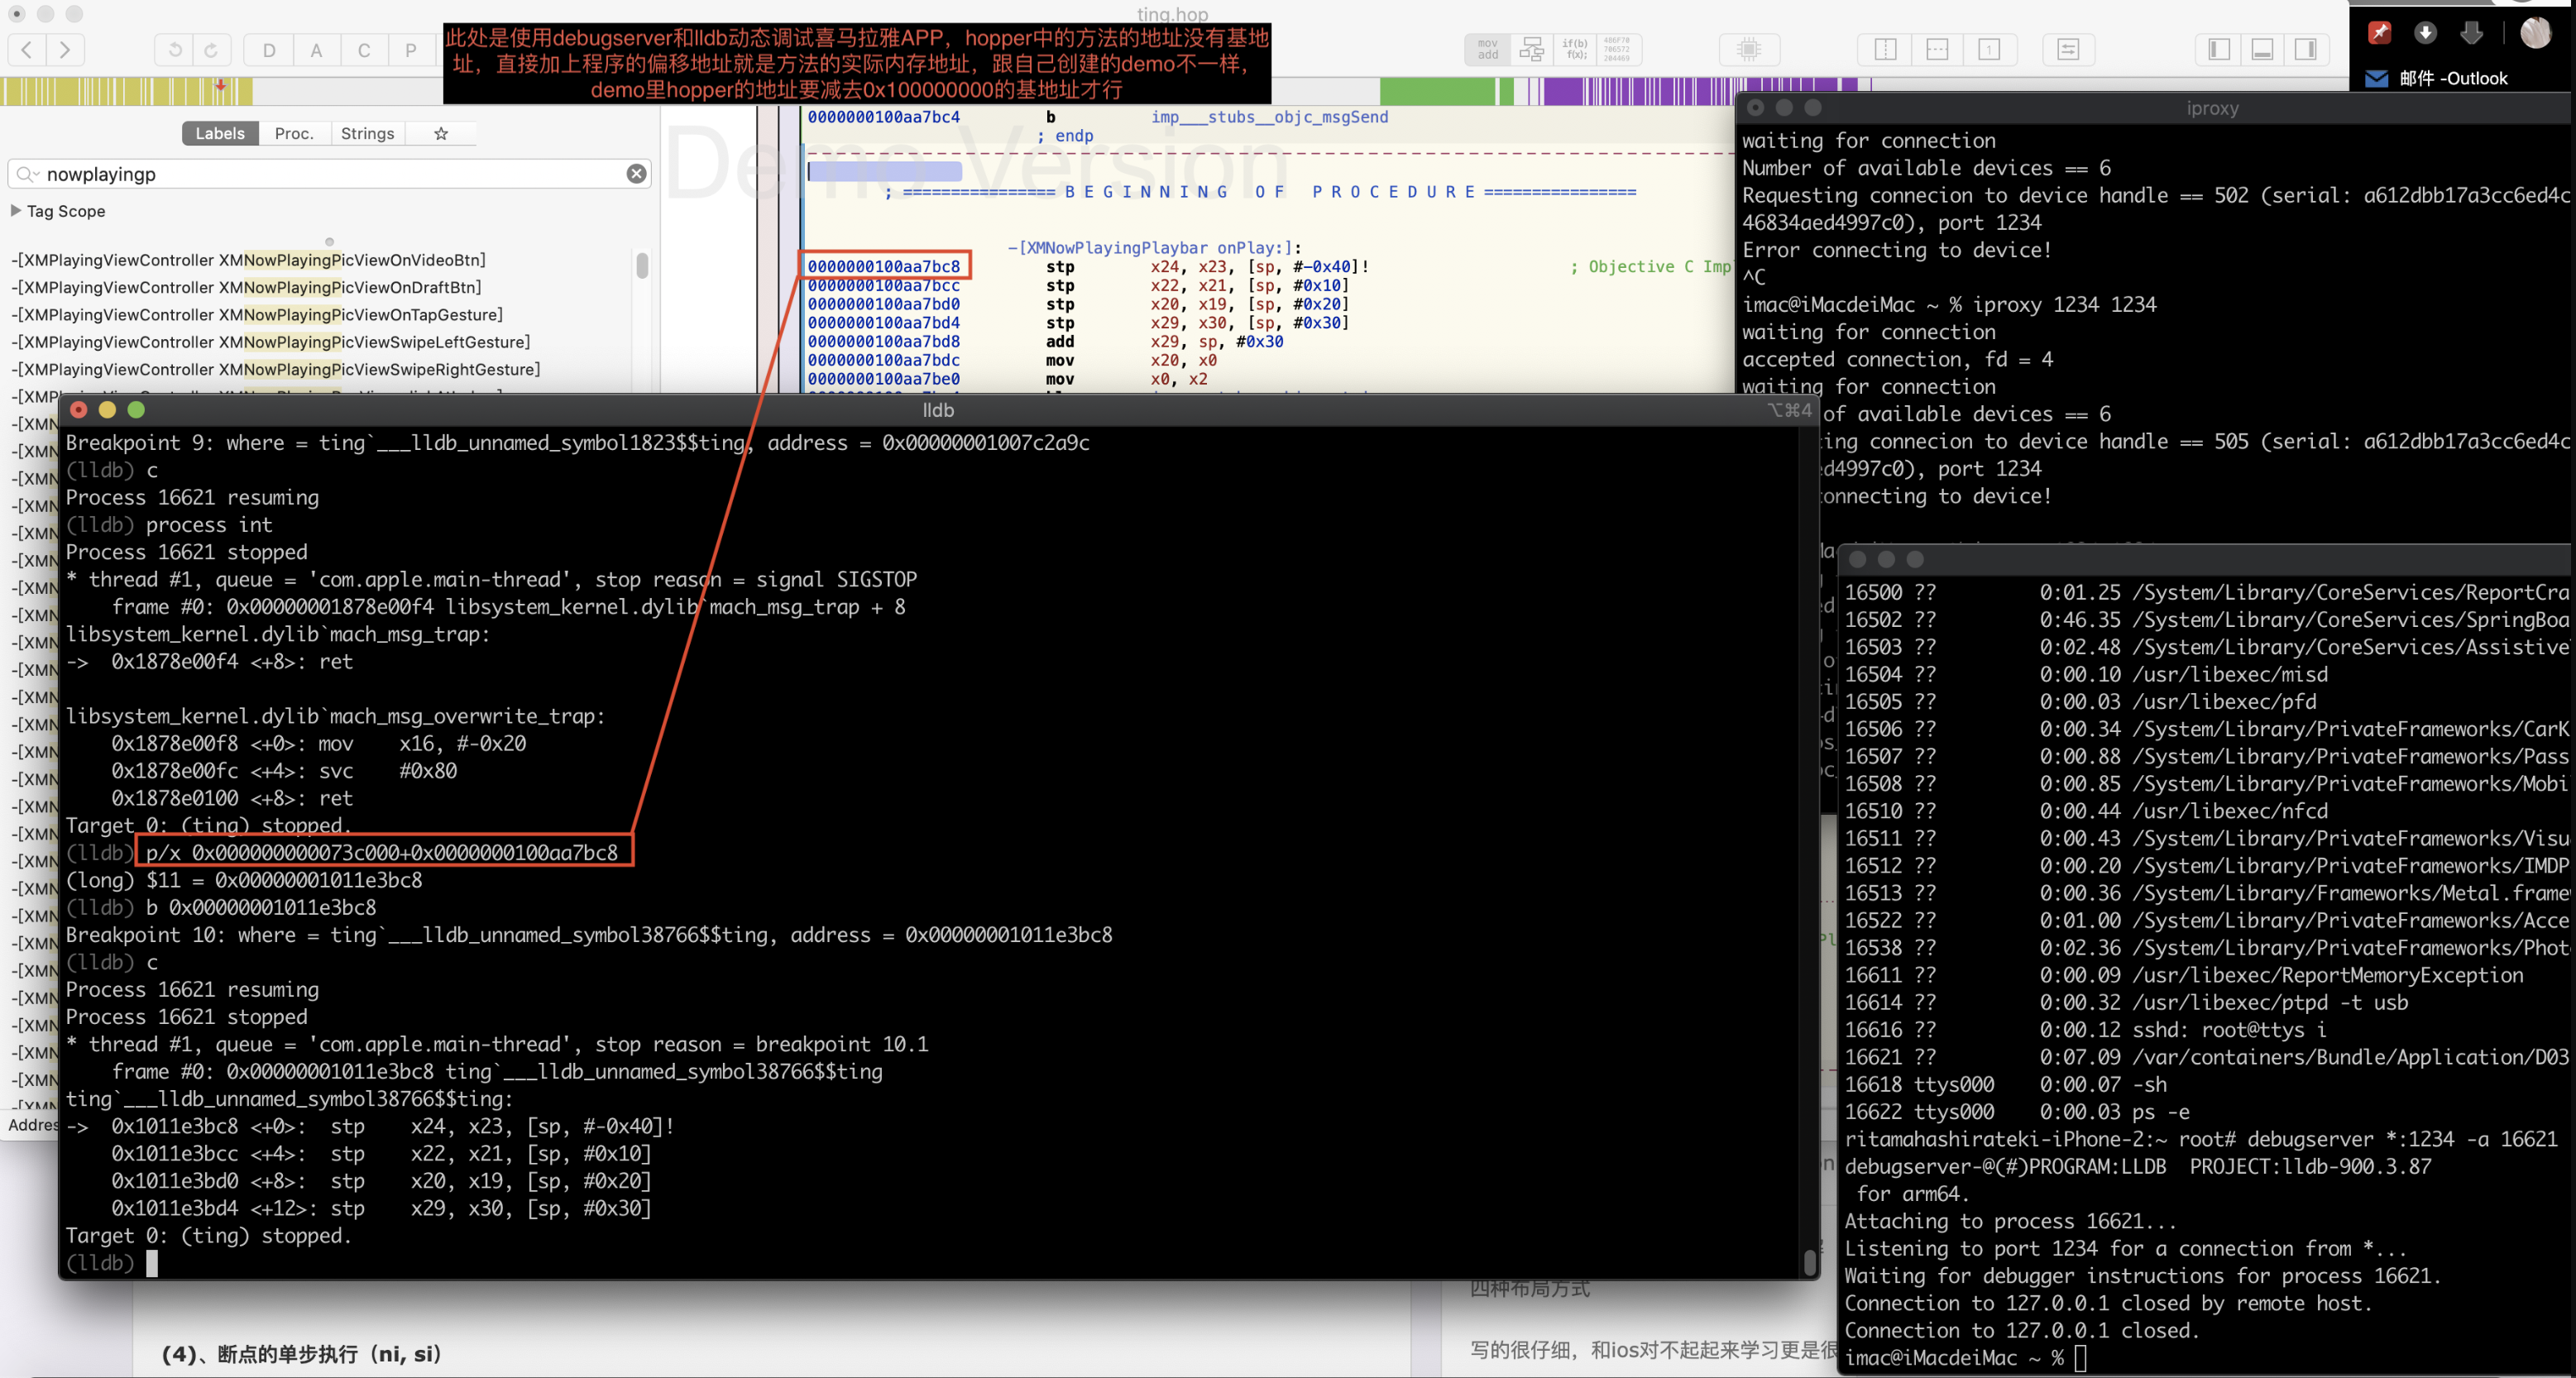This screenshot has width=2576, height=1378.
Task: Click the debugserver *:1234 command line
Action: coord(2403,1139)
